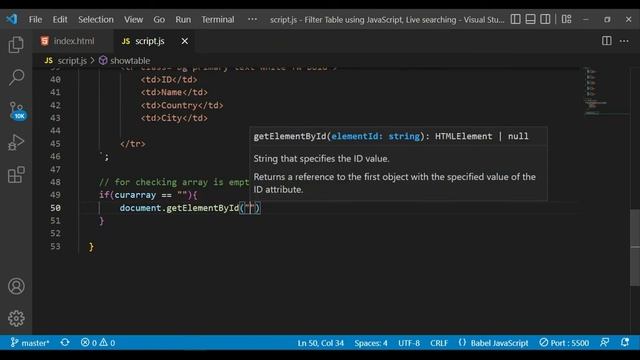Open the Run and Debug view
The height and width of the screenshot is (360, 640).
coord(16,142)
